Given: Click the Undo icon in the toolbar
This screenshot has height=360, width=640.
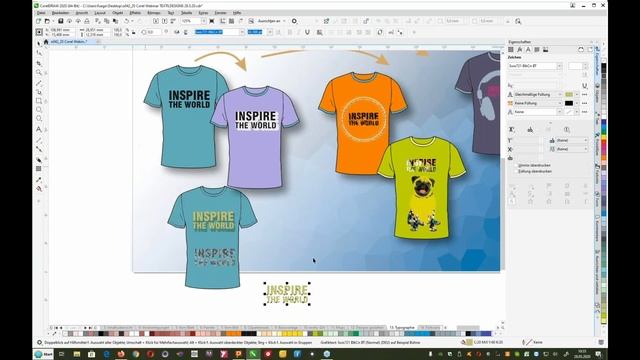Looking at the screenshot, I should (127, 21).
